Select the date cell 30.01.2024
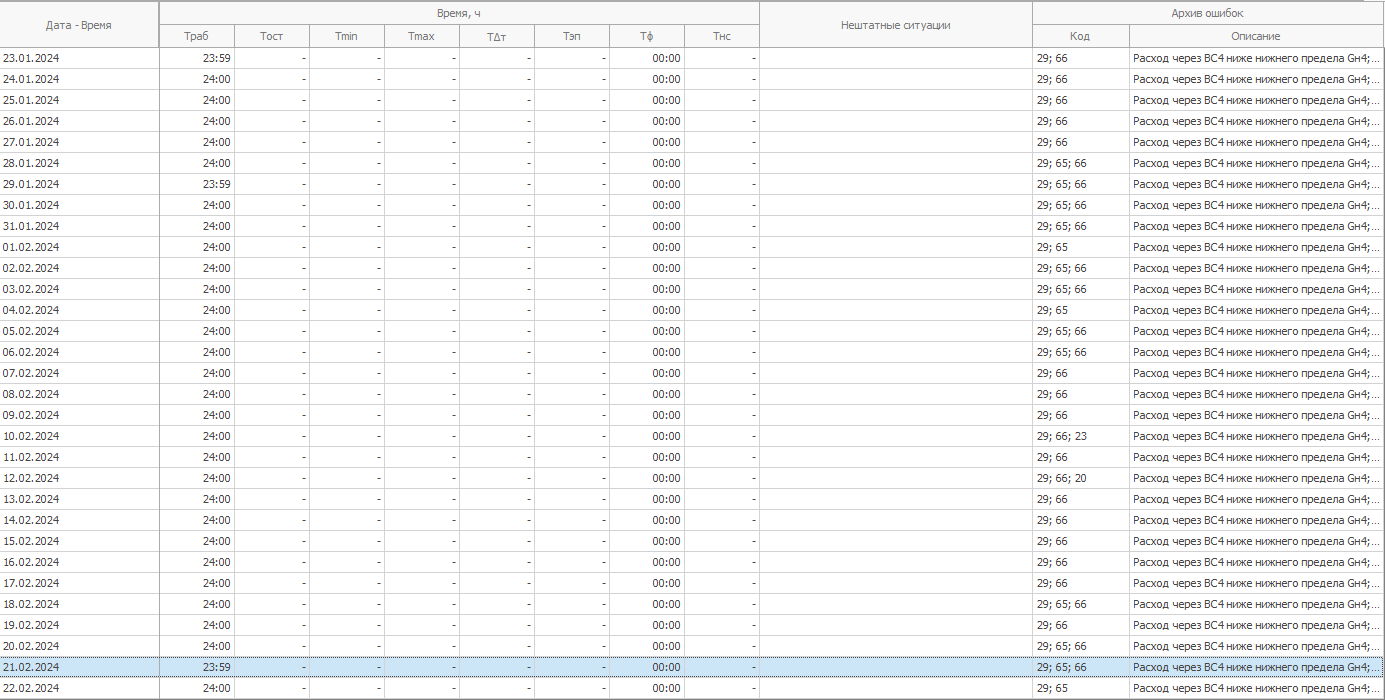Image resolution: width=1385 pixels, height=700 pixels. click(79, 205)
